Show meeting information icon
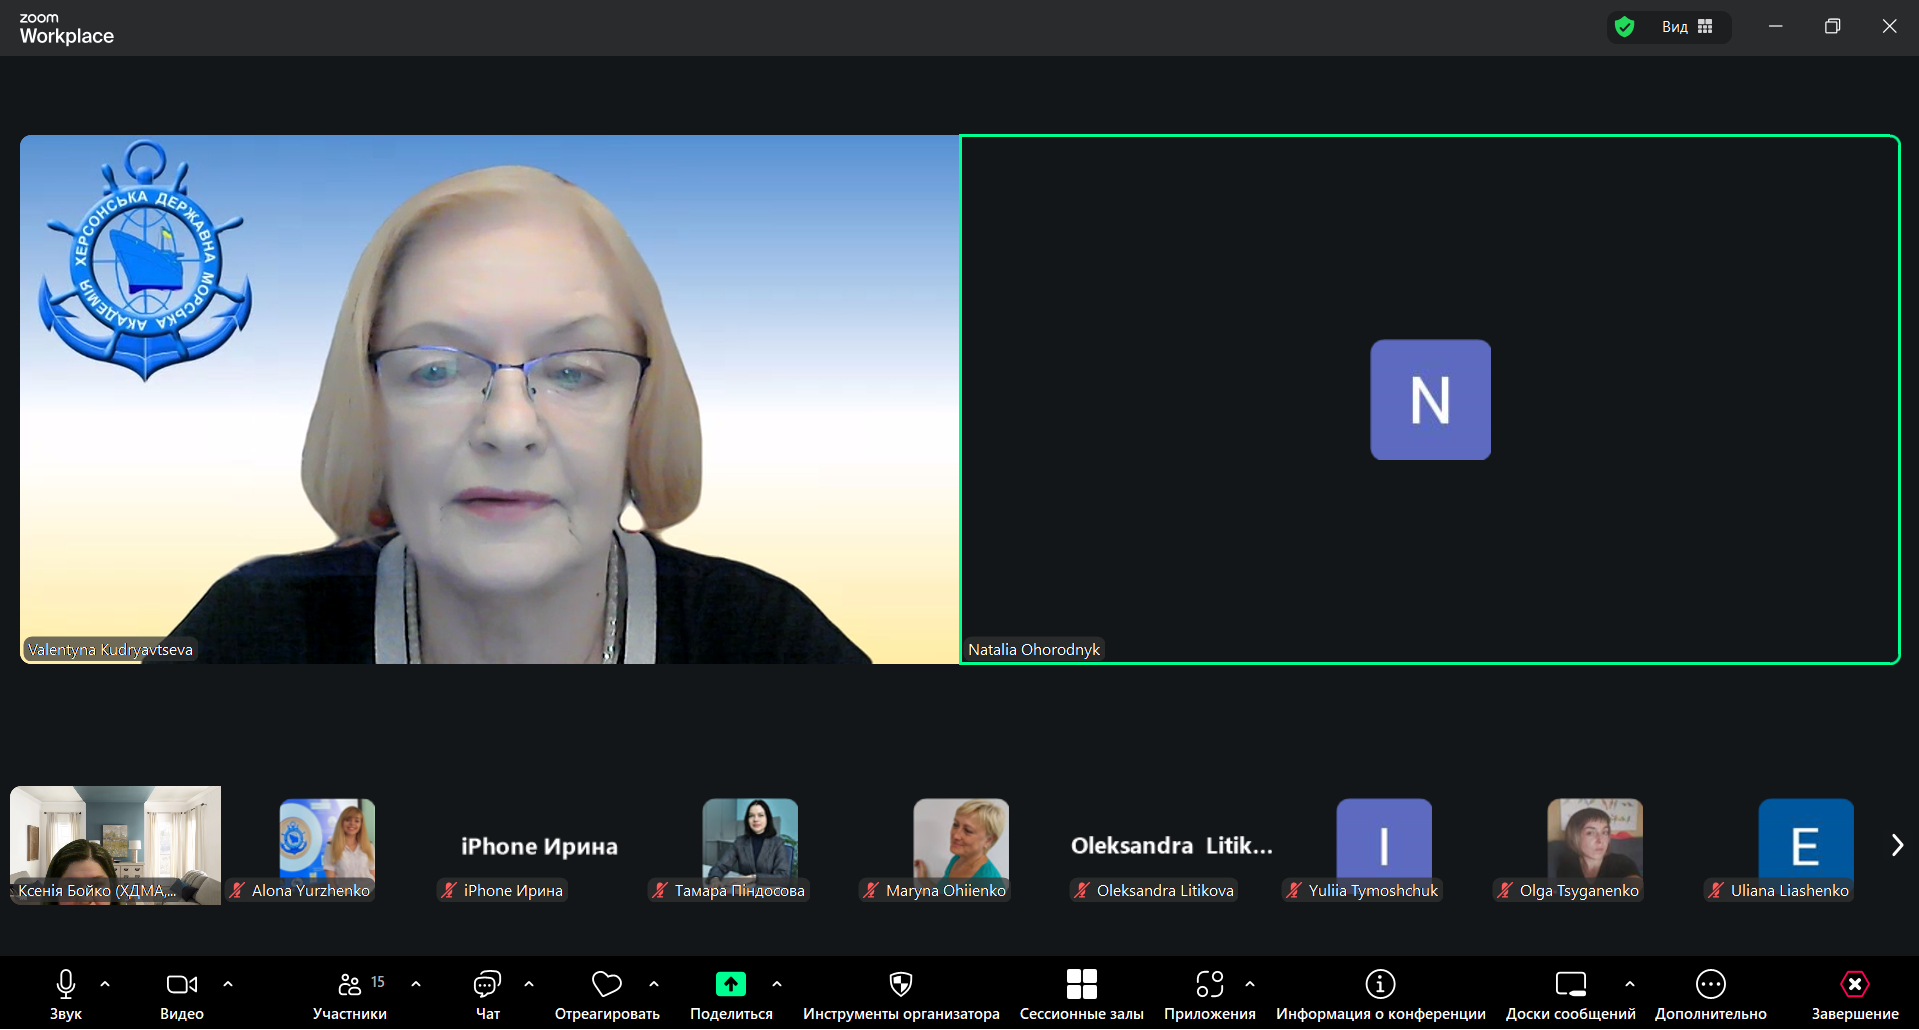This screenshot has width=1919, height=1030. (x=1380, y=985)
